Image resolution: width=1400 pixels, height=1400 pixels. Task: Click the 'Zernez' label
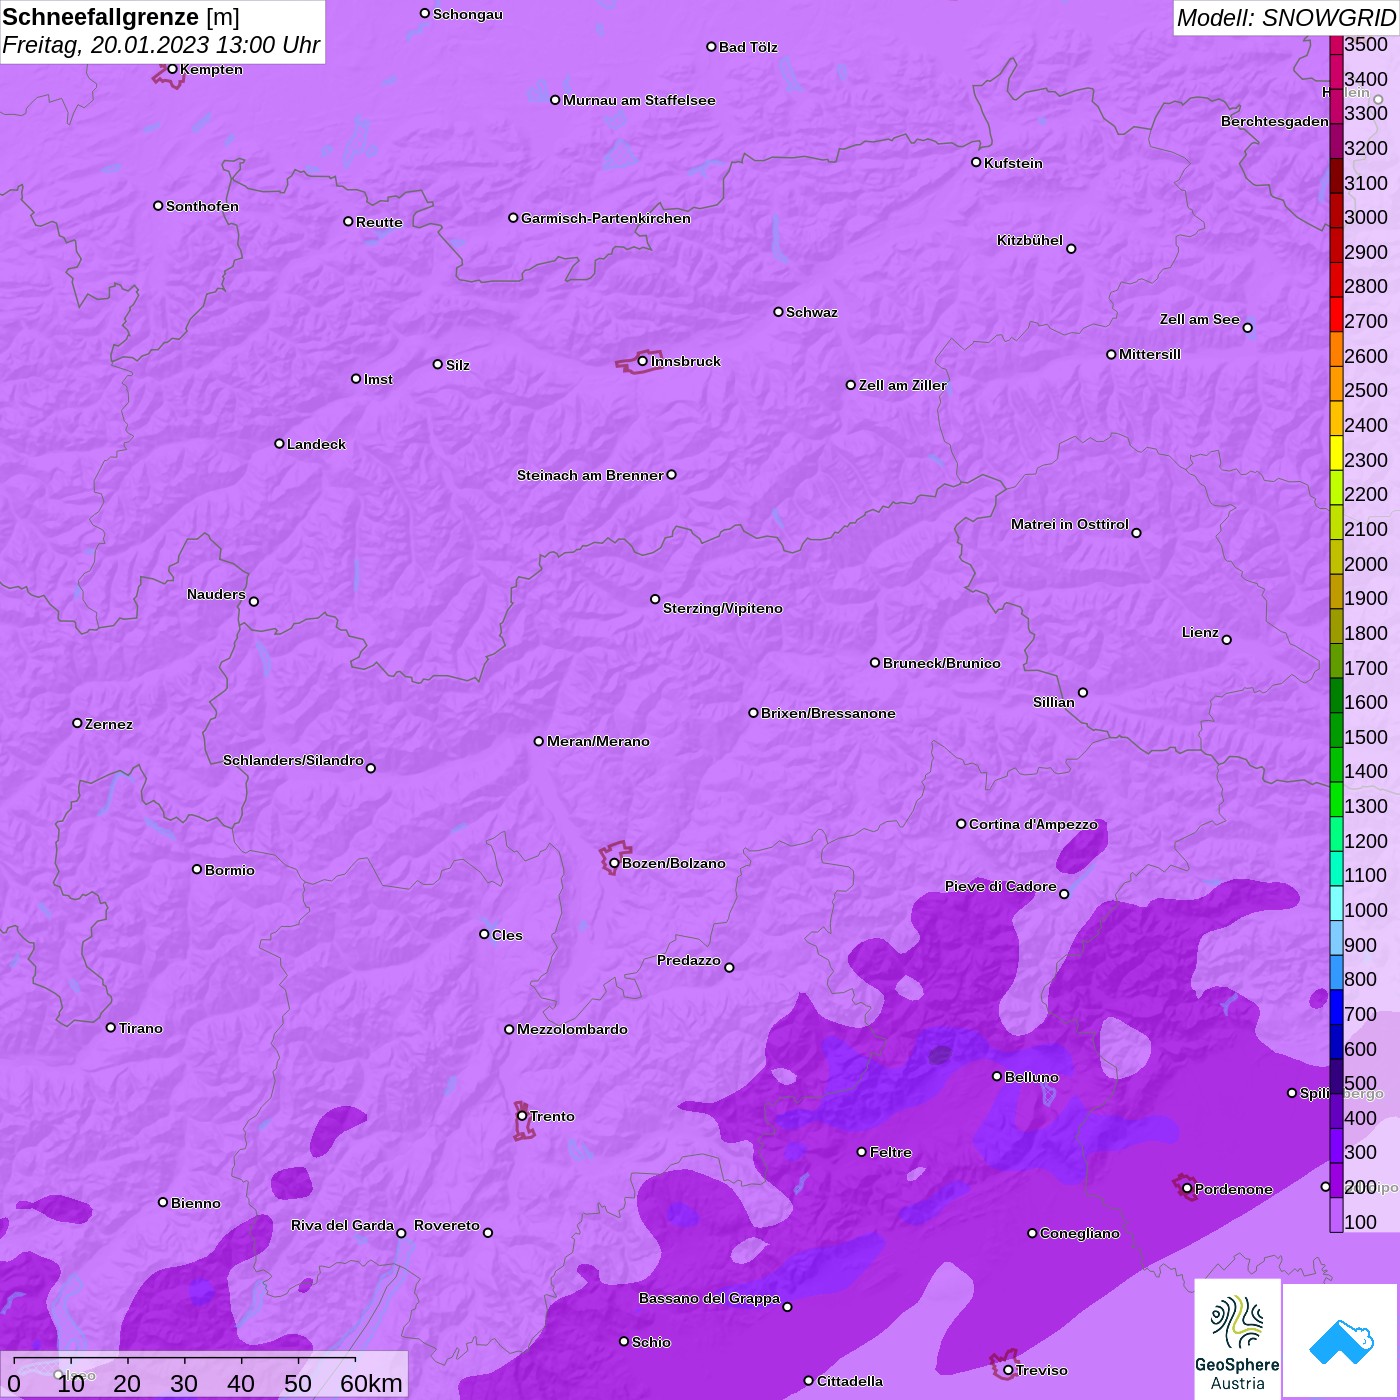[x=109, y=724]
